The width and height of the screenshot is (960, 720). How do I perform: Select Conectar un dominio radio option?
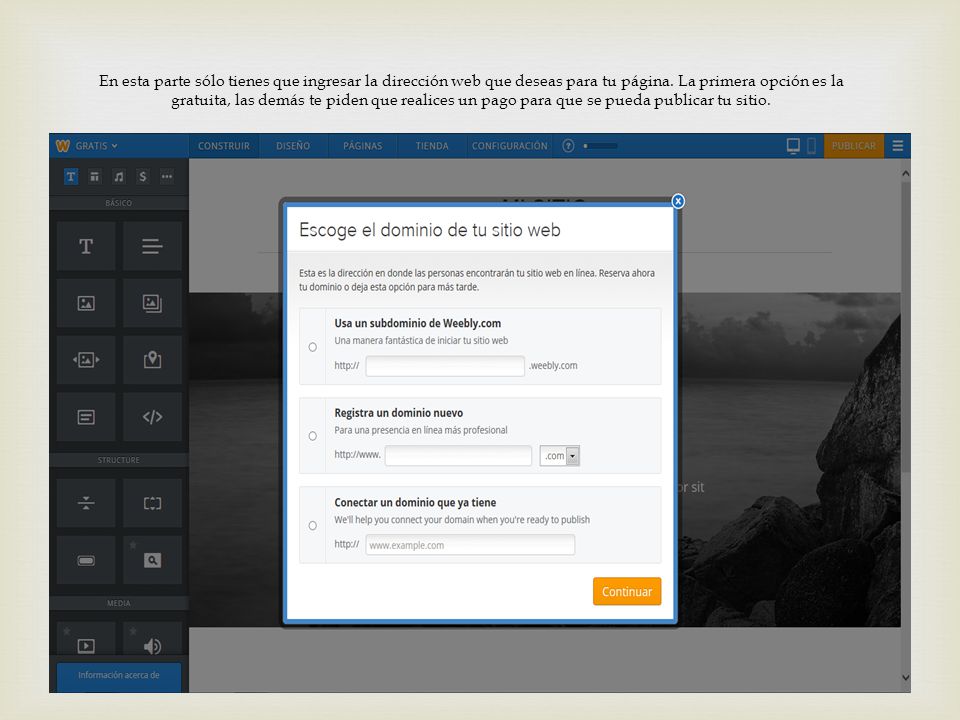click(313, 525)
